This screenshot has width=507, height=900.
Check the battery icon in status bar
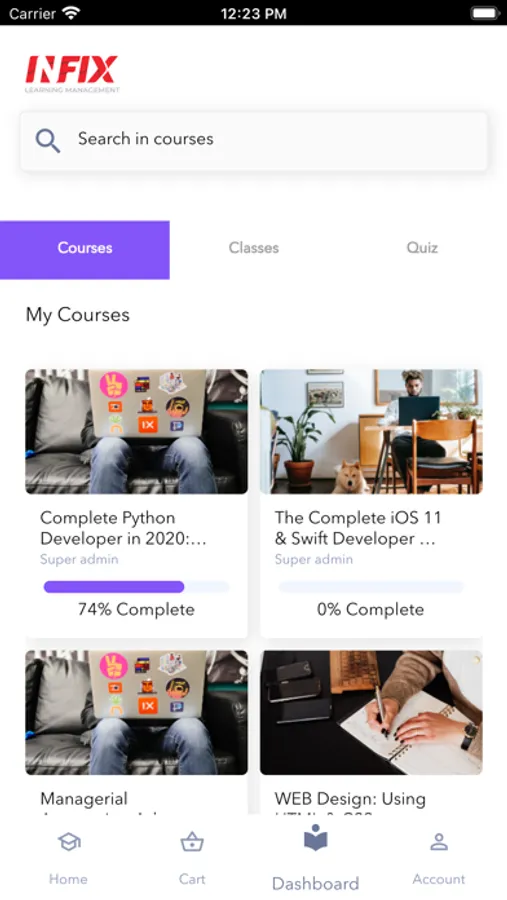(485, 13)
